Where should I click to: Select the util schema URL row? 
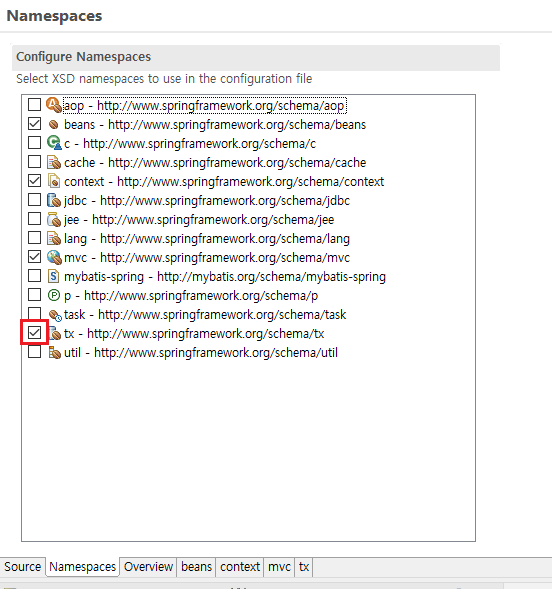[201, 353]
